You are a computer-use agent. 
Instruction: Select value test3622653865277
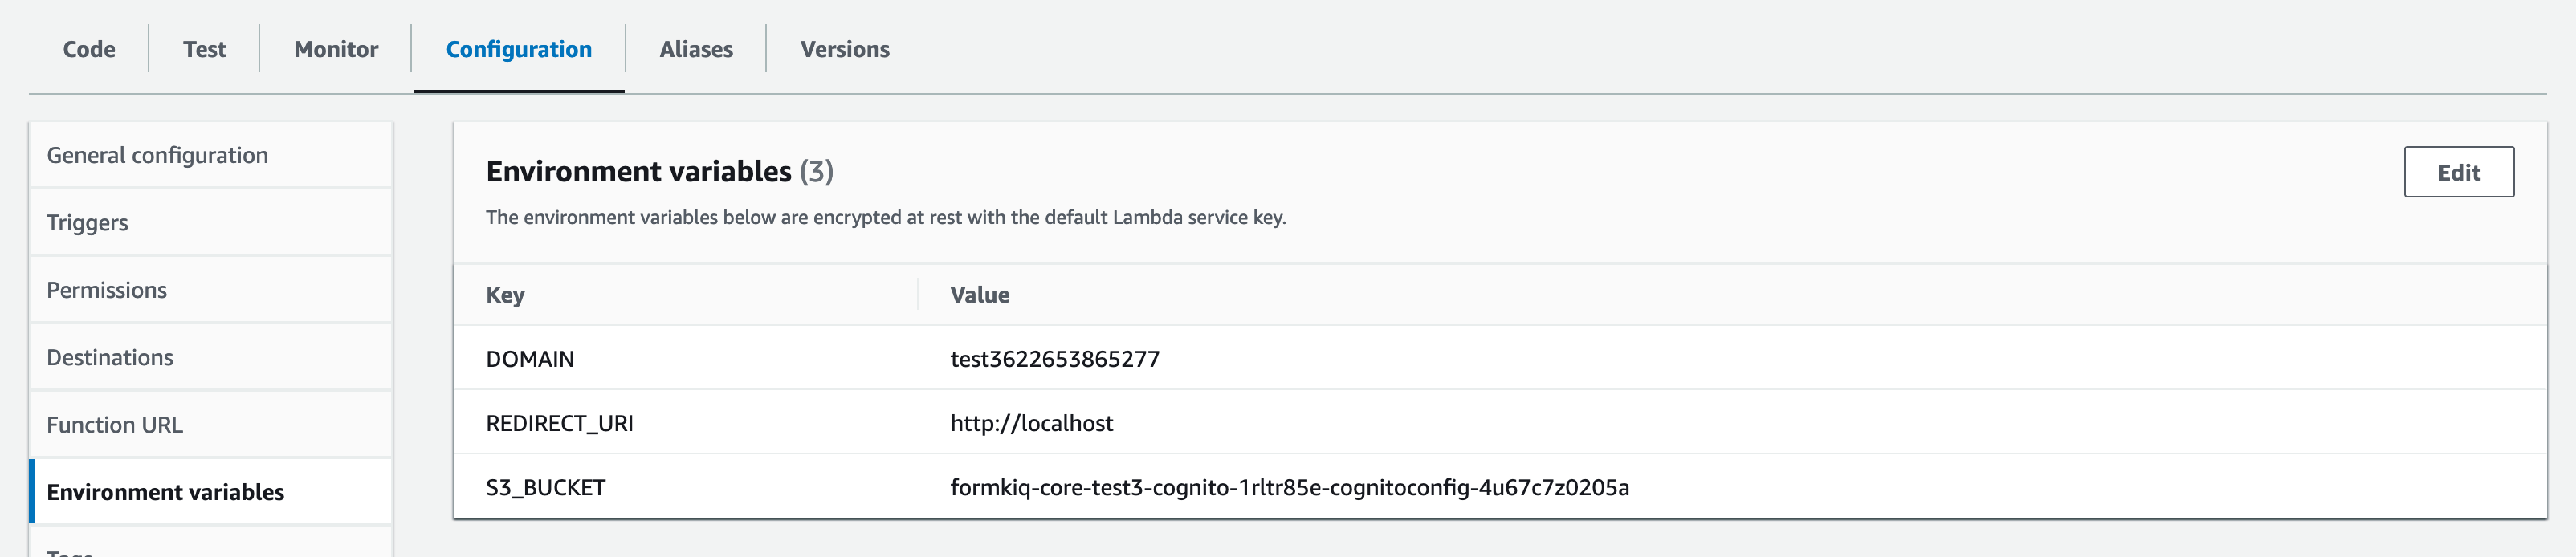pyautogui.click(x=1055, y=359)
